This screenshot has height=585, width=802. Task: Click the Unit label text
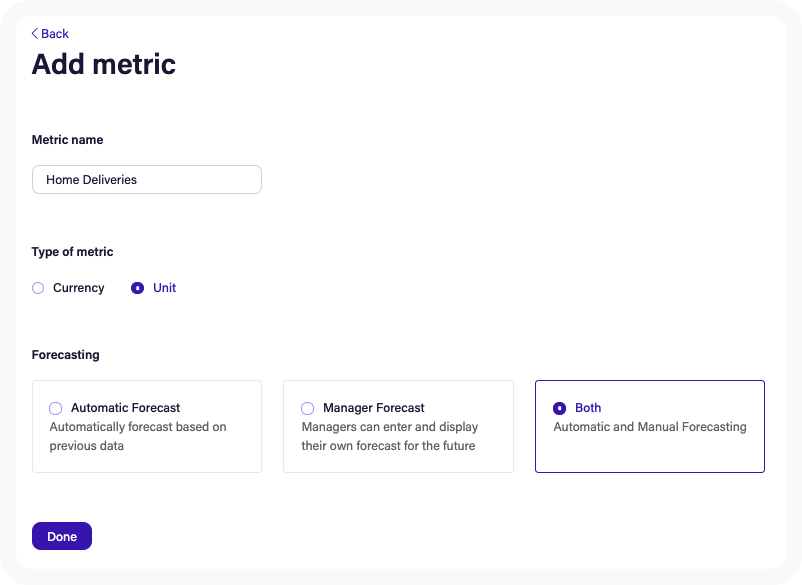click(x=162, y=288)
